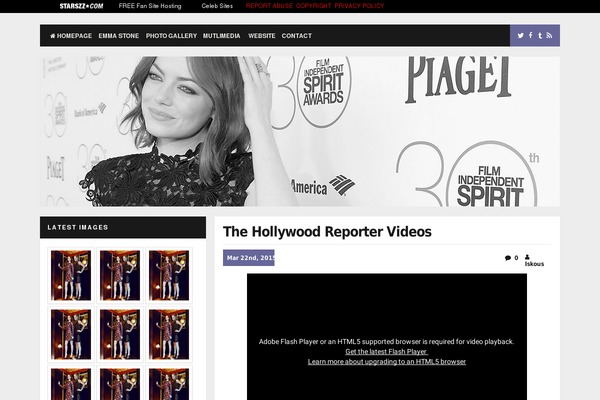The width and height of the screenshot is (600, 400).
Task: Open The Hollywood Reporter Videos post title
Action: click(327, 232)
